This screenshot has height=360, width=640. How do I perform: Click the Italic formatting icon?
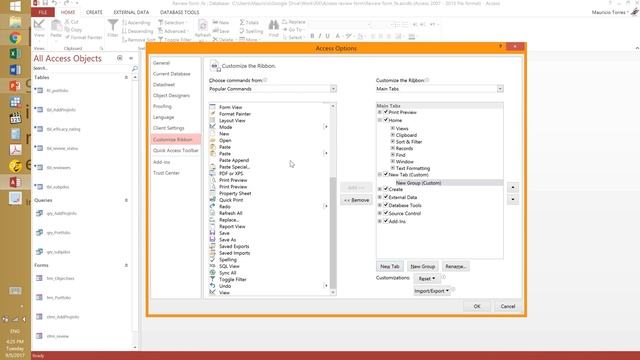320,36
